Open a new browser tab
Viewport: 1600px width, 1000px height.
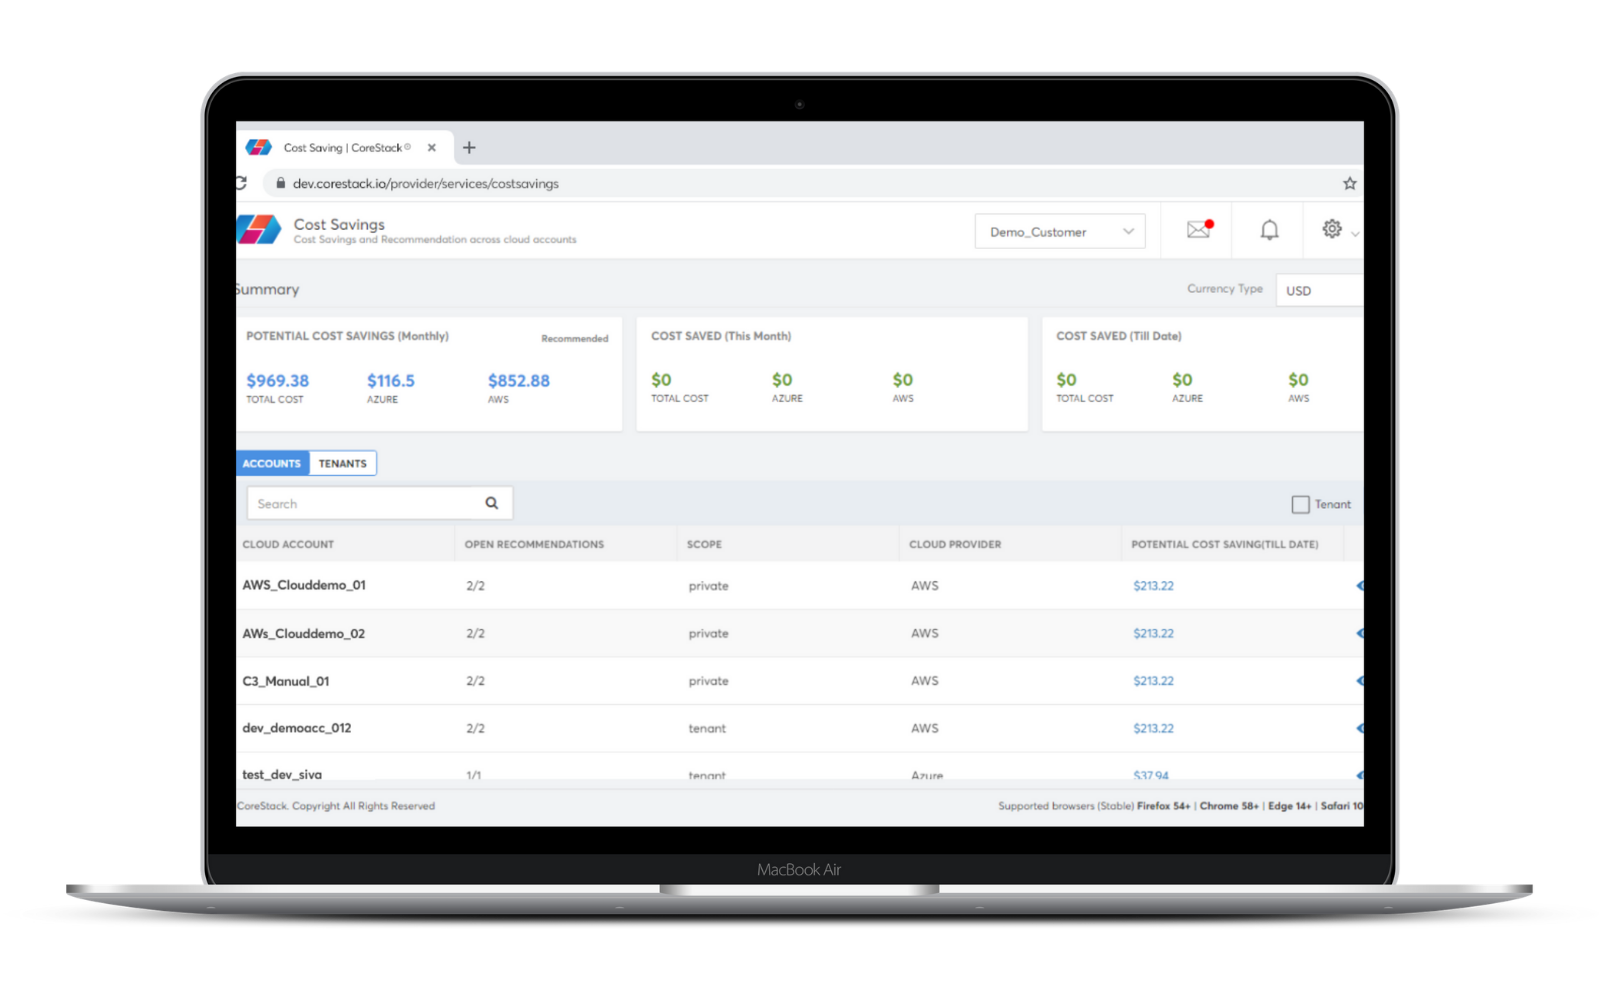[x=469, y=148]
